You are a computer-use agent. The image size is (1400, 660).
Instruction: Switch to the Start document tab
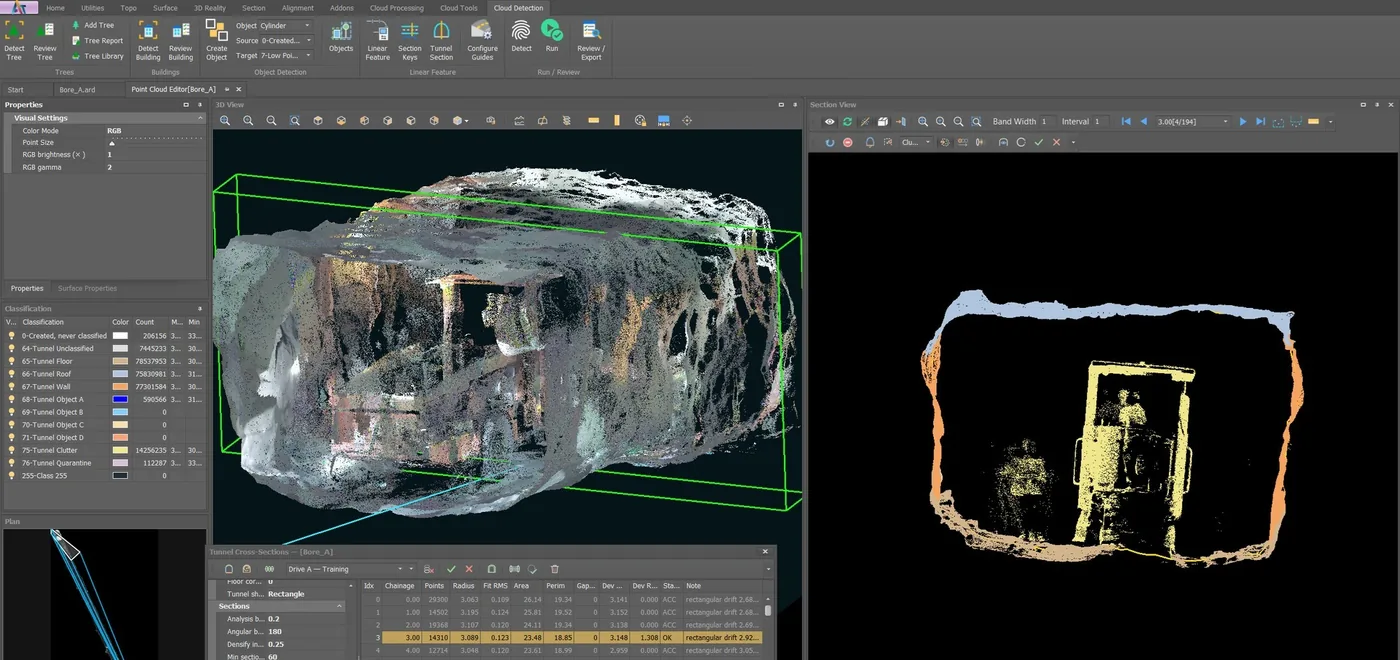[15, 90]
